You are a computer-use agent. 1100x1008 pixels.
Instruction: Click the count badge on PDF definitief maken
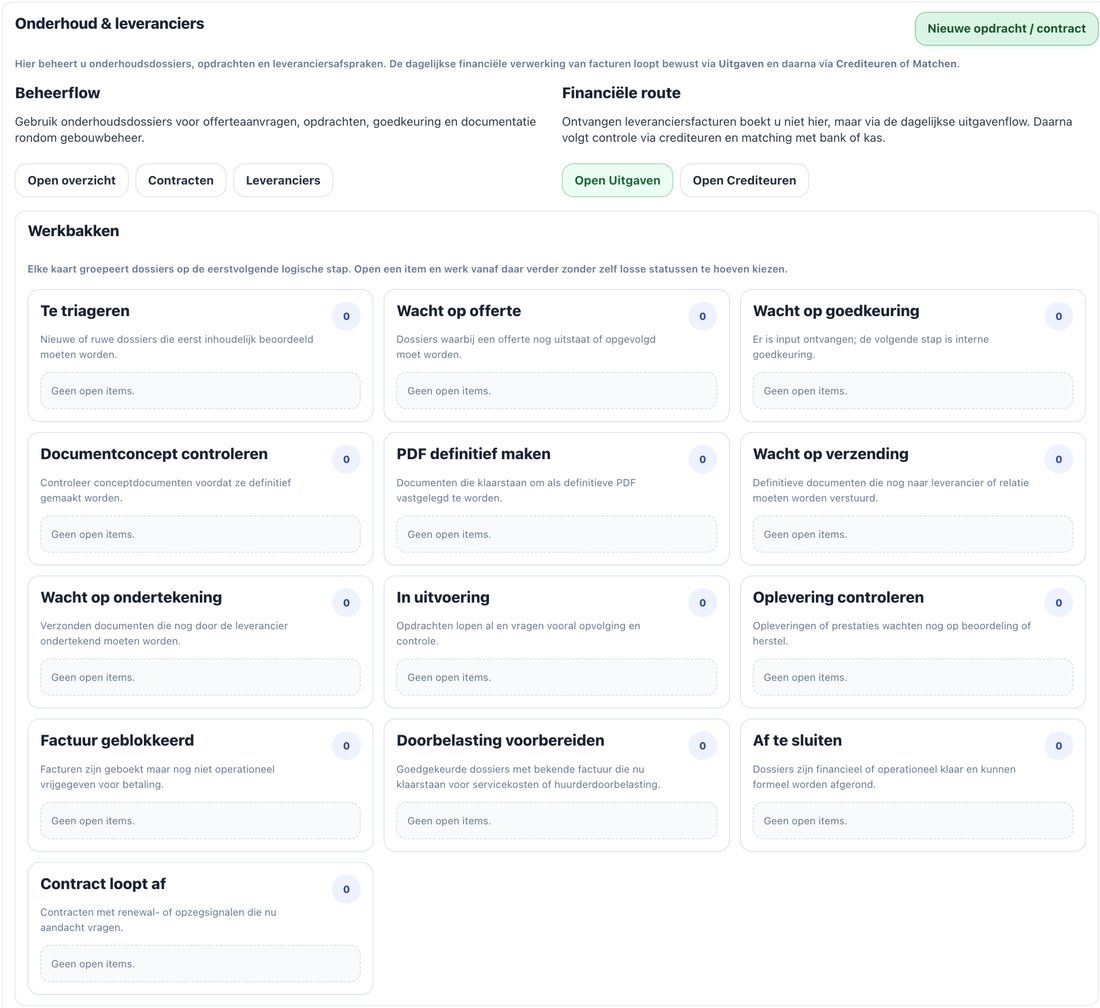(x=702, y=459)
